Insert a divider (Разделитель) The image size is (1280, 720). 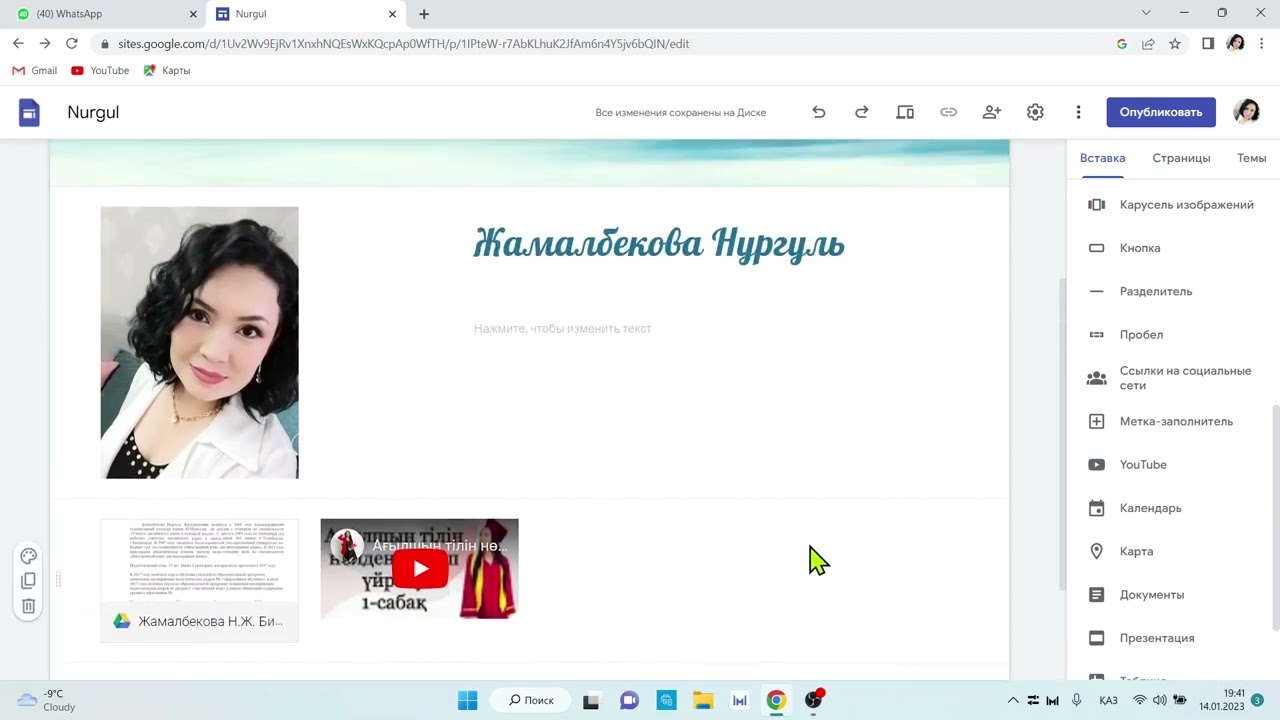coord(1170,291)
